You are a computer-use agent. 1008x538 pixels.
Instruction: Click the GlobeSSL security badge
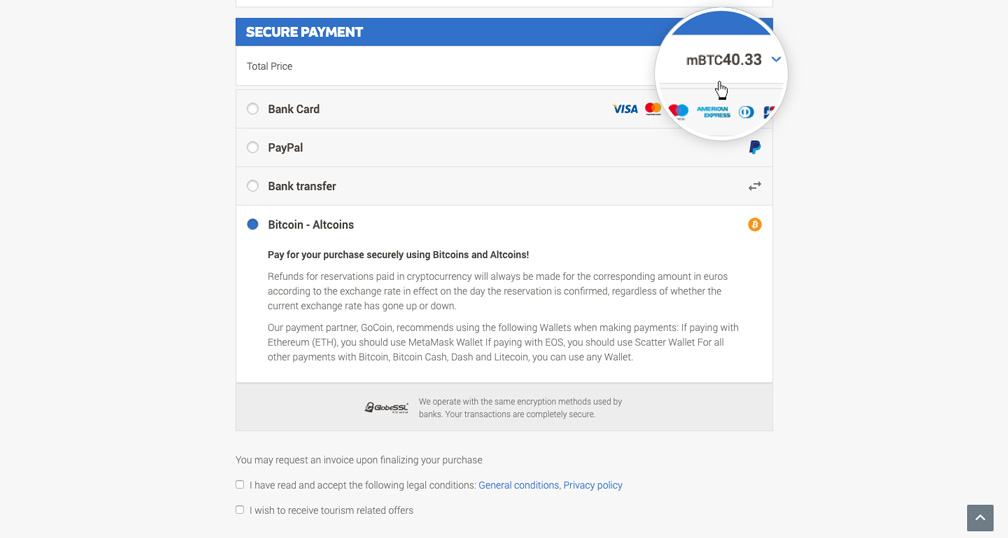386,407
